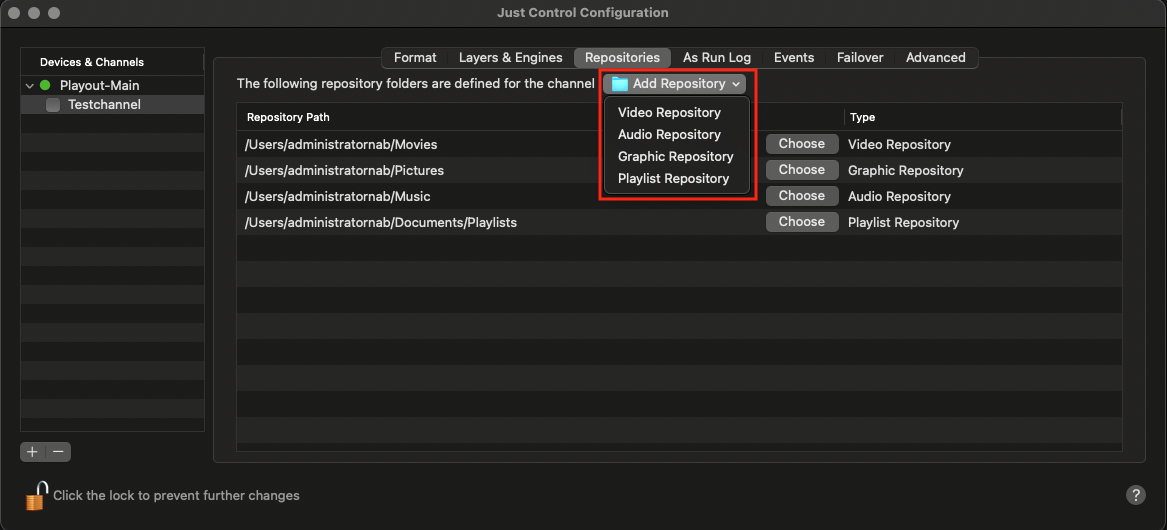The height and width of the screenshot is (530, 1167).
Task: Click the text 'Click the lock to prevent further changes'
Action: [x=176, y=495]
